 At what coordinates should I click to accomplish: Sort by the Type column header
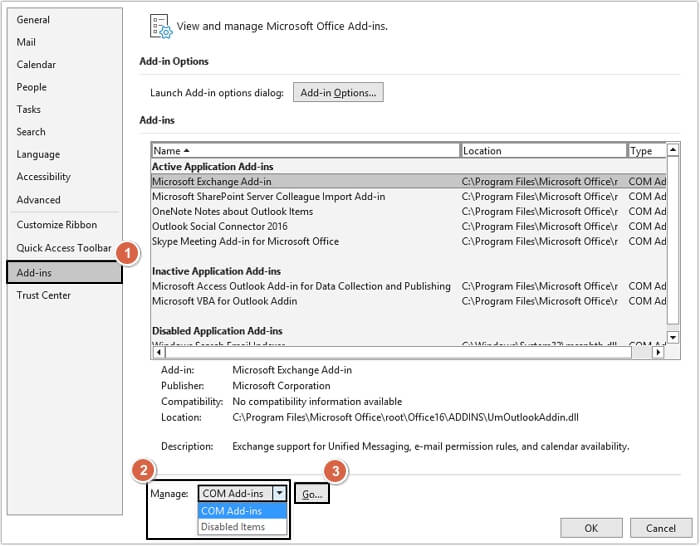tap(646, 151)
